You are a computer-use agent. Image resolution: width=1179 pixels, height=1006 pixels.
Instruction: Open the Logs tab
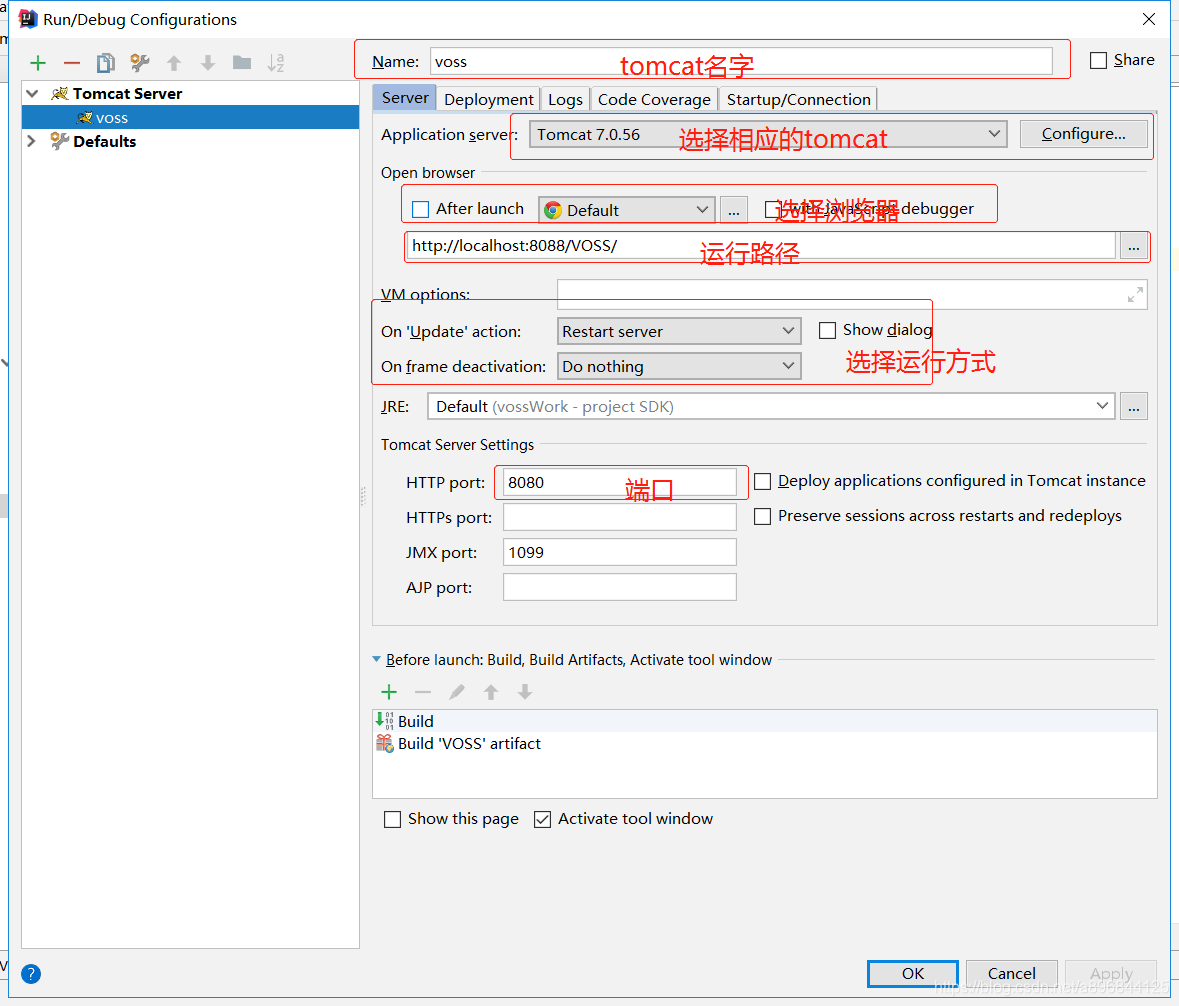[565, 99]
